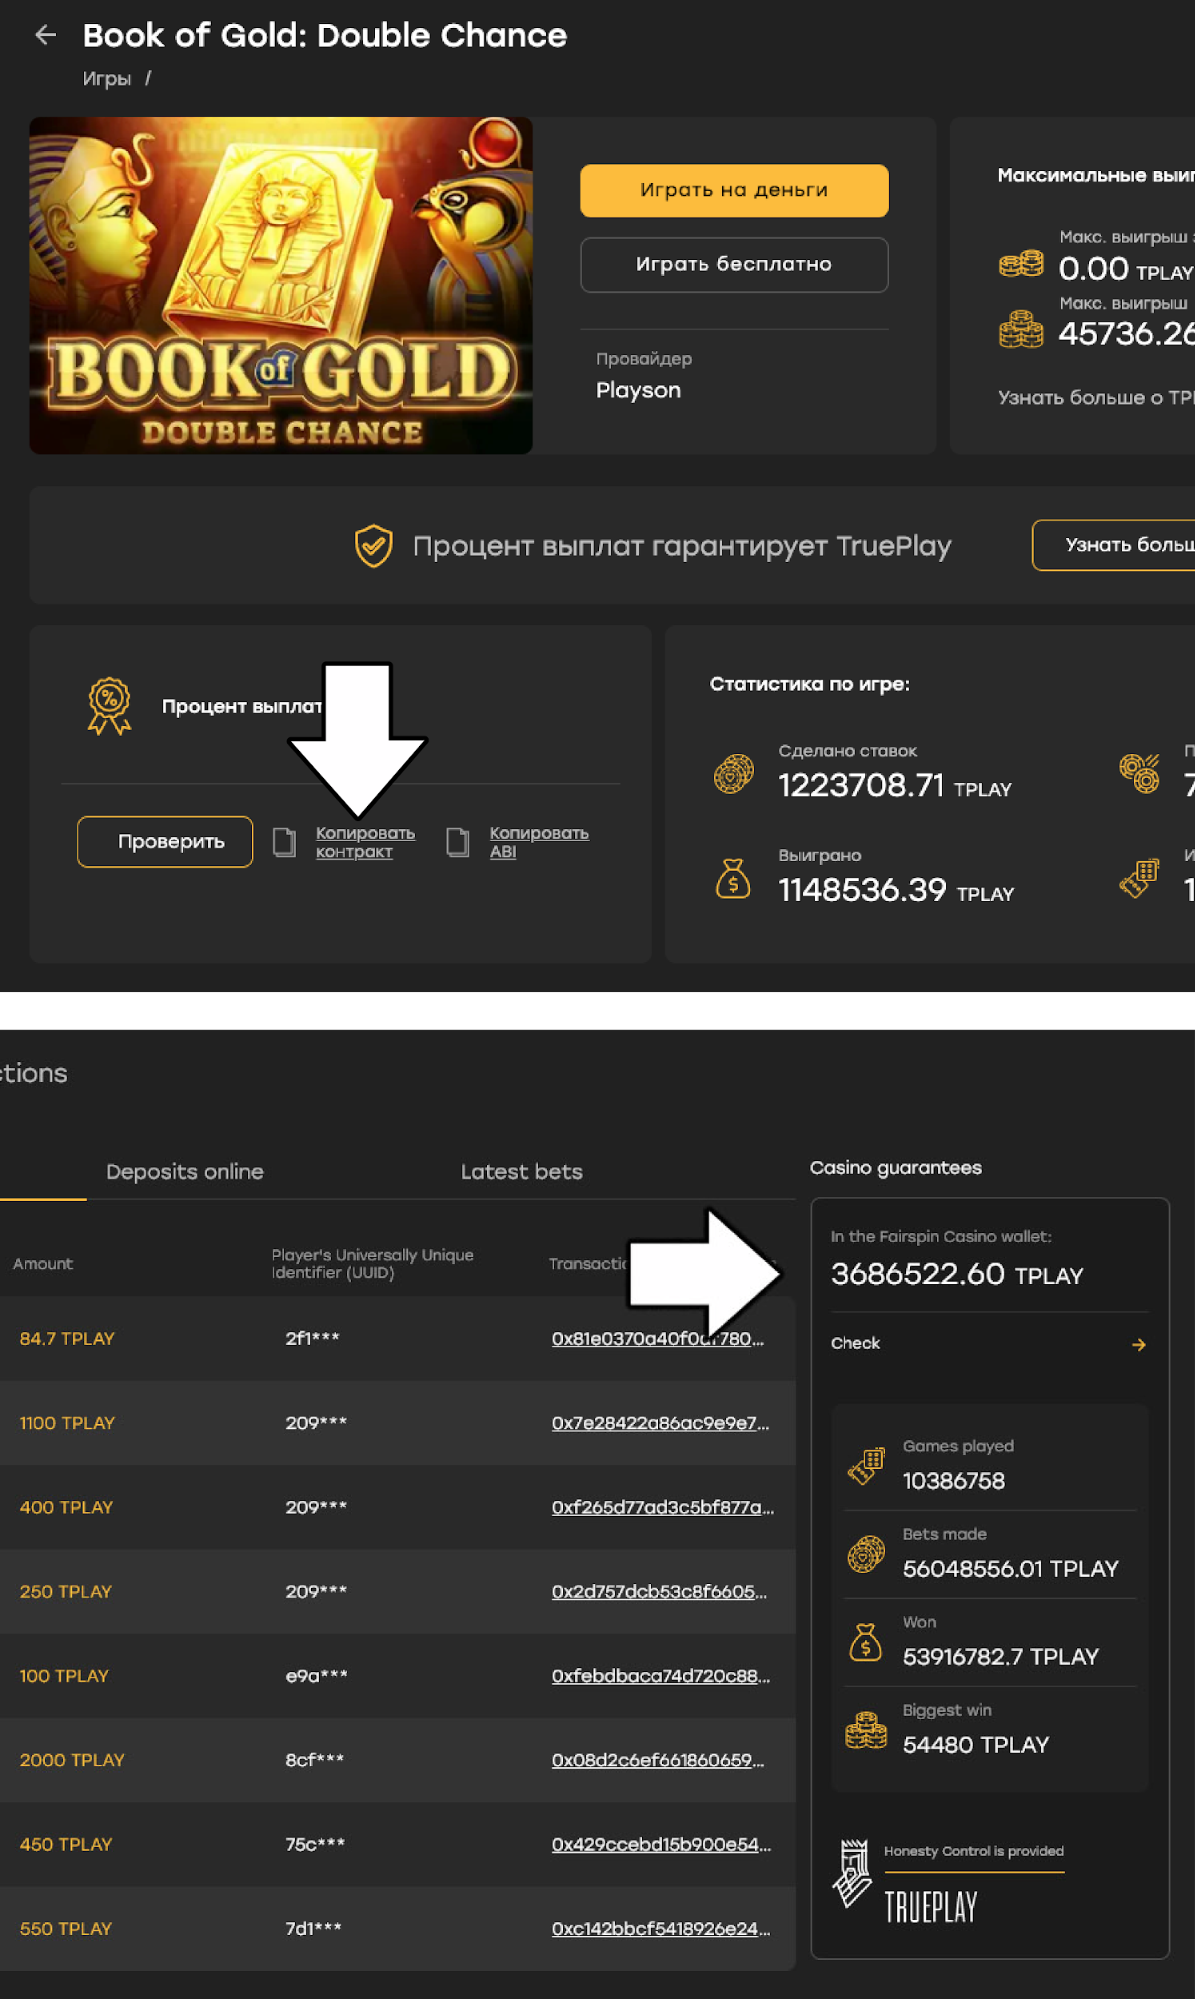The image size is (1196, 1999).
Task: Click the chip icon beside Сделано ставок
Action: pyautogui.click(x=733, y=774)
